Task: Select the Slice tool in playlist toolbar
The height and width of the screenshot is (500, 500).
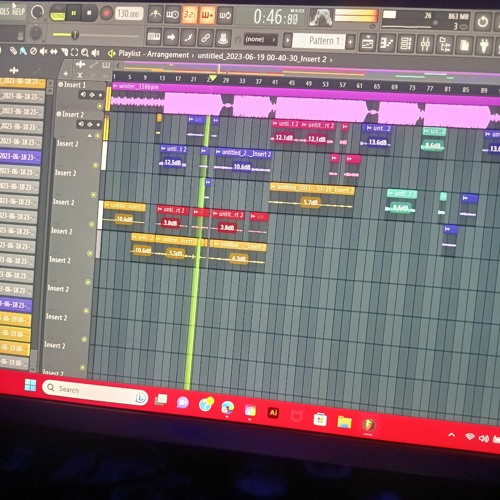Action: [x=65, y=52]
